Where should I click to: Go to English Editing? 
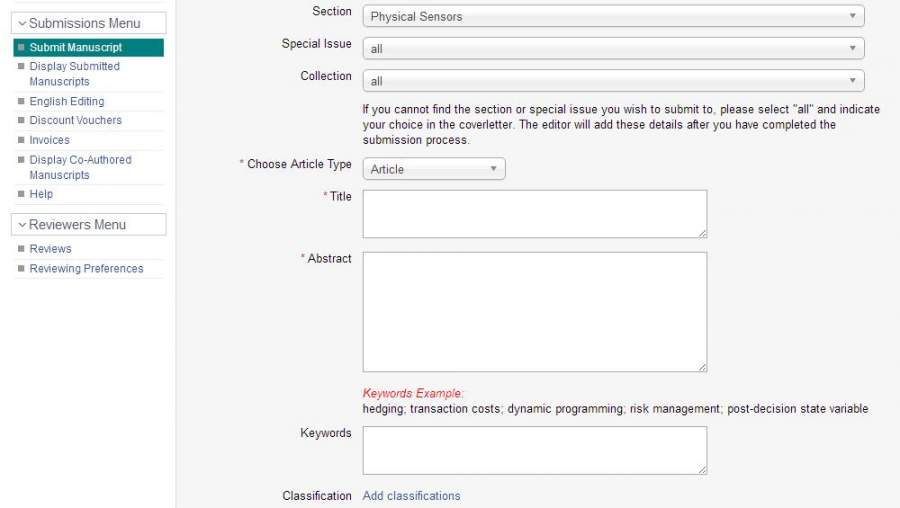(x=66, y=101)
